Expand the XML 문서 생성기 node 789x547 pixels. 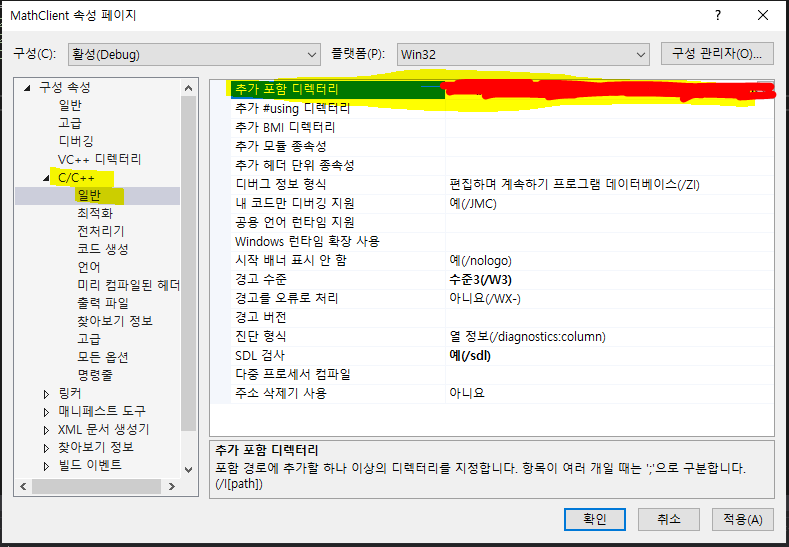point(46,430)
